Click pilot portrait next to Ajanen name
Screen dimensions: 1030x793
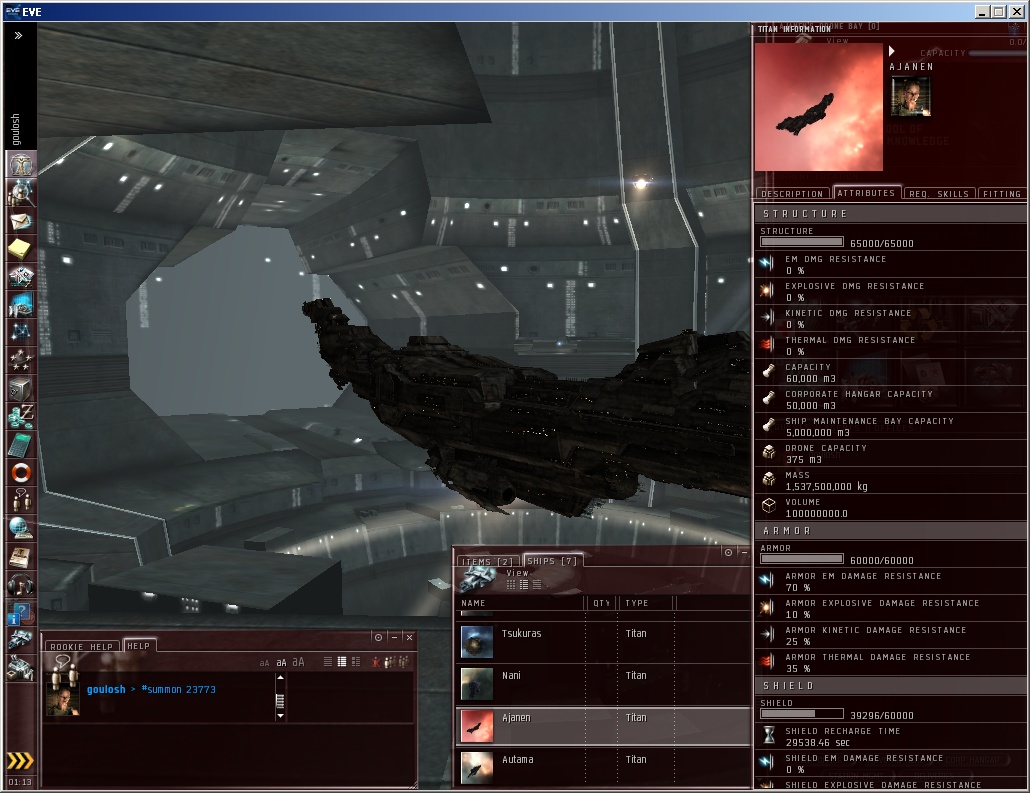pos(910,97)
